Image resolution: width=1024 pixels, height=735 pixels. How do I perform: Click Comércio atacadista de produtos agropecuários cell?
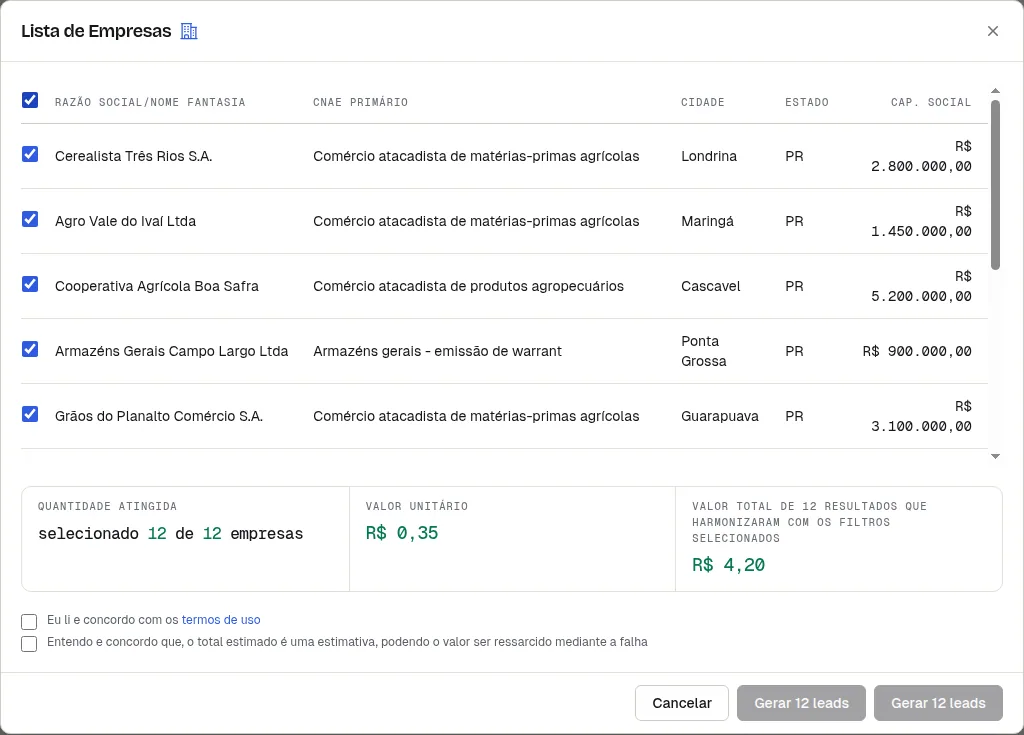pyautogui.click(x=468, y=286)
